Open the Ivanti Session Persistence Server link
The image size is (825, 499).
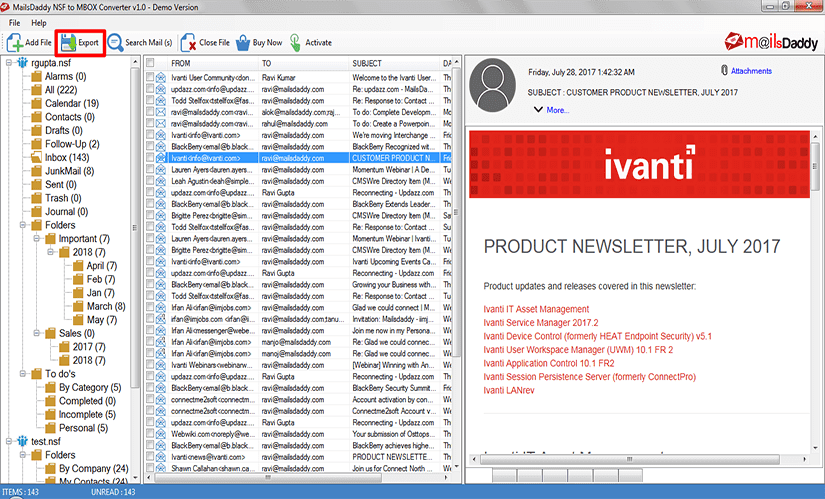tap(589, 377)
